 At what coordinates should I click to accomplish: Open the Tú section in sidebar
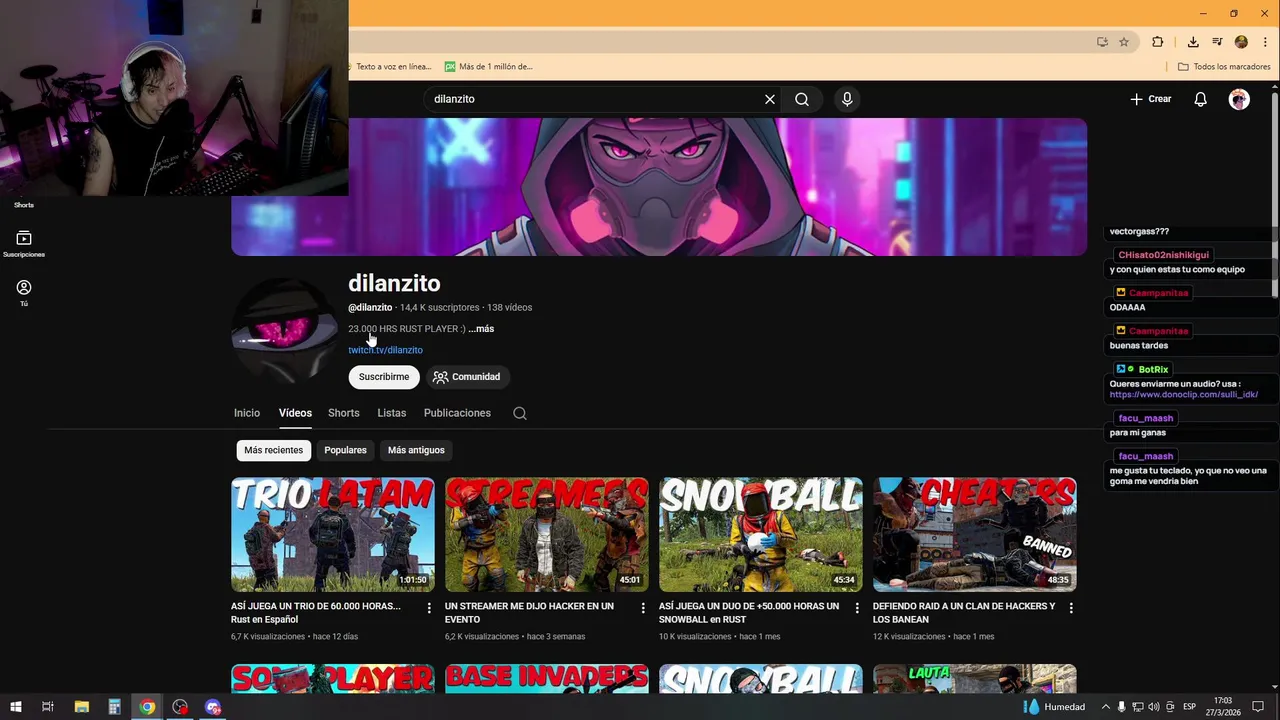pyautogui.click(x=24, y=292)
